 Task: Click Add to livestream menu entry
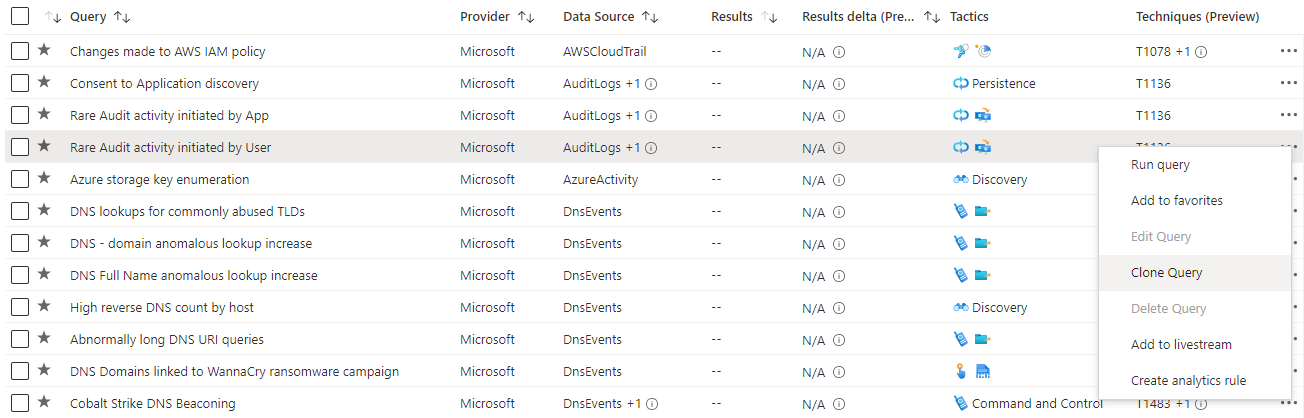(1181, 344)
